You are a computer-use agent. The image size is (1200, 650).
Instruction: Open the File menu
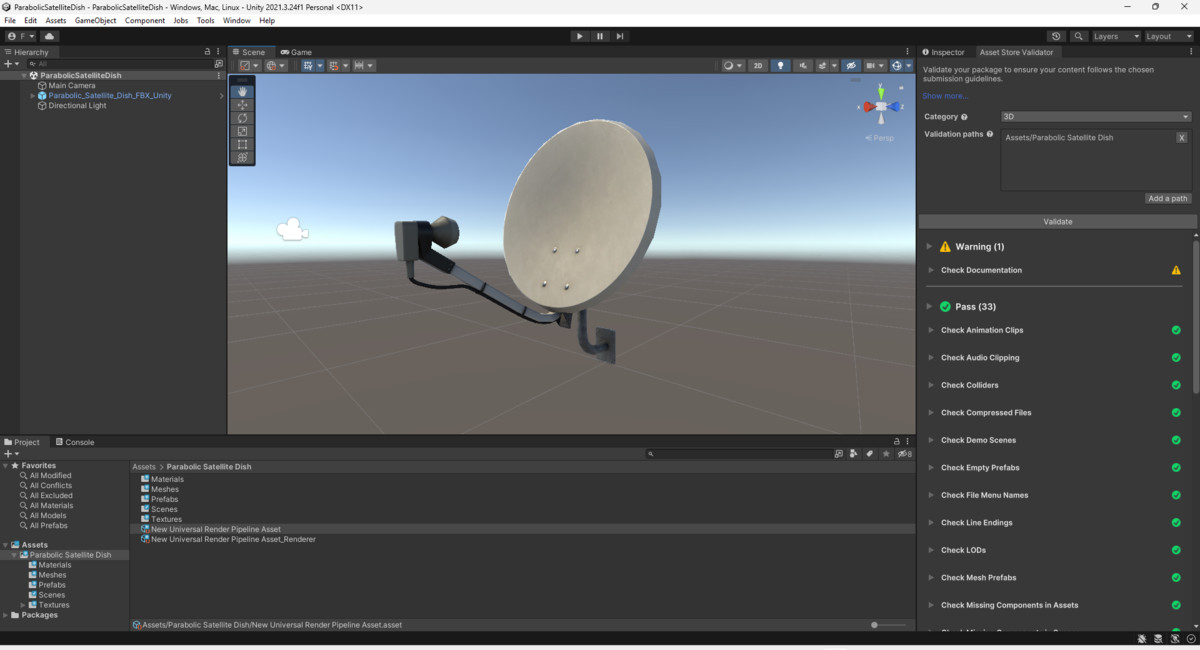tap(10, 20)
